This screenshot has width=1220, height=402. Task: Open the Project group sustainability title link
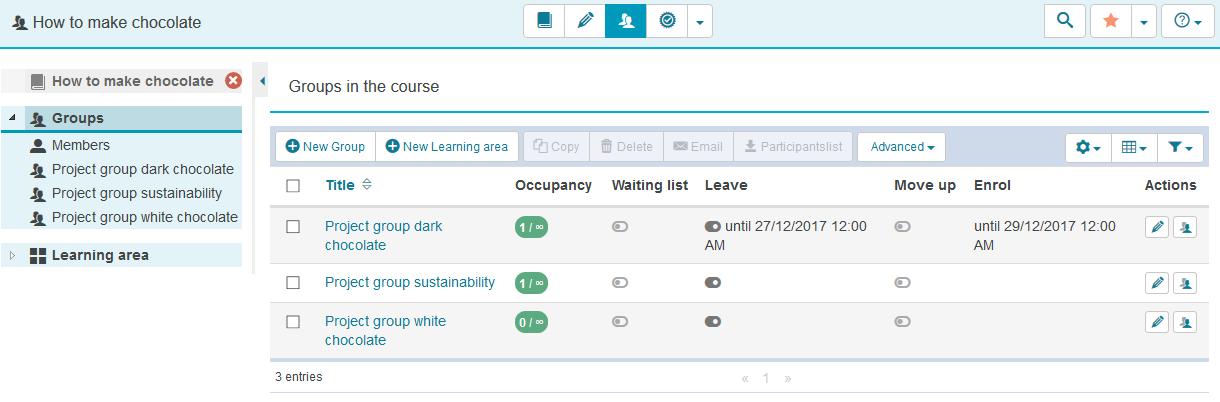click(x=410, y=283)
